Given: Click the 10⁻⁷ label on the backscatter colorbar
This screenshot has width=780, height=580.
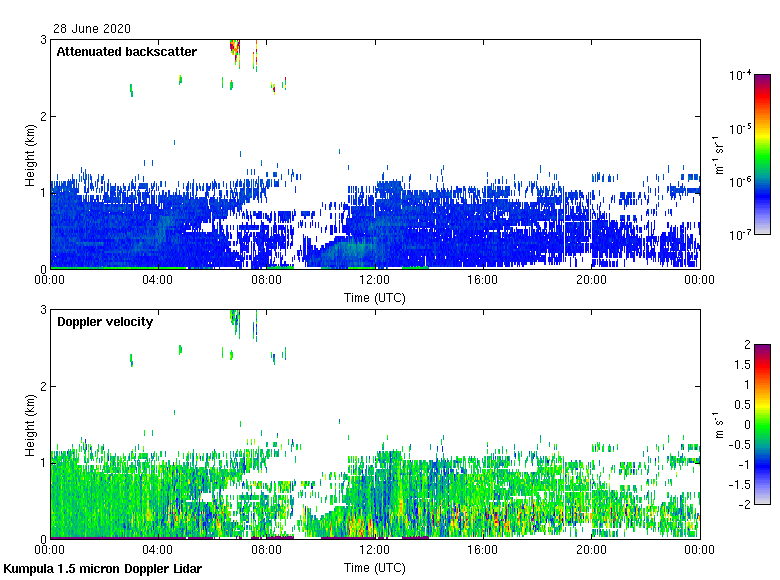Looking at the screenshot, I should [741, 235].
